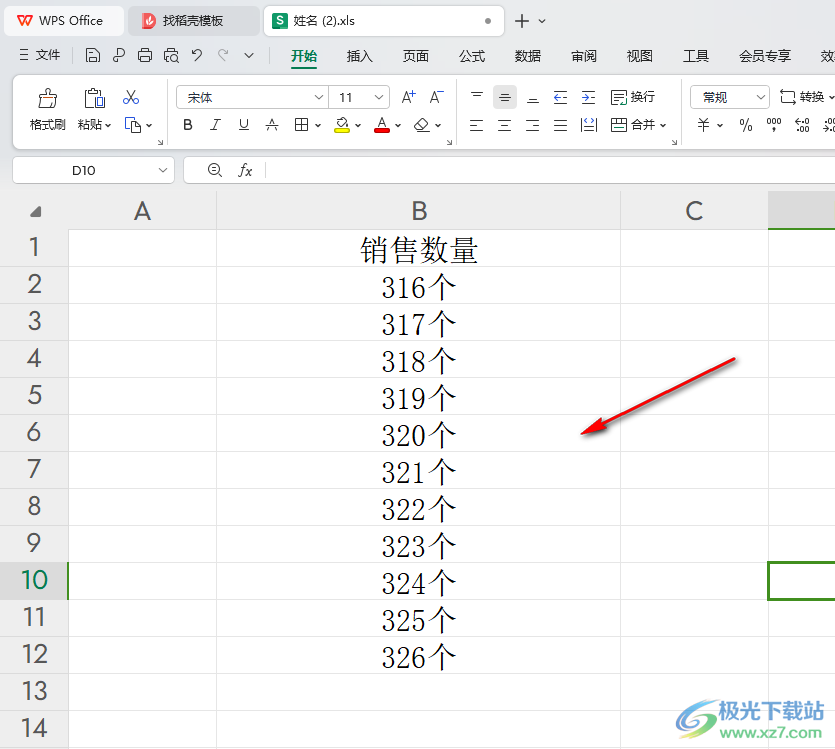The width and height of the screenshot is (835, 749).
Task: Click the 换行 (Wrap text) button
Action: click(x=632, y=97)
